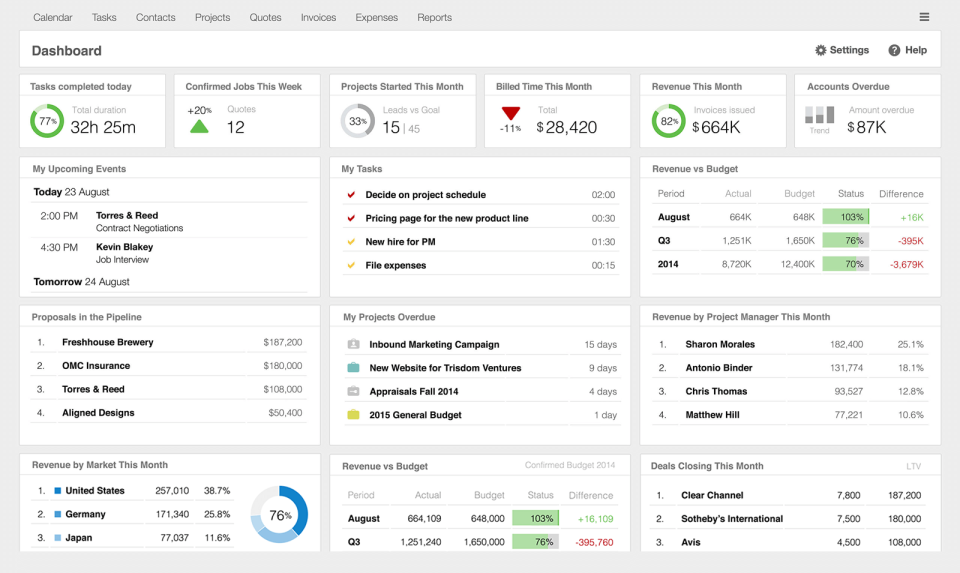
Task: Open the Invoices menu item
Action: pyautogui.click(x=318, y=17)
